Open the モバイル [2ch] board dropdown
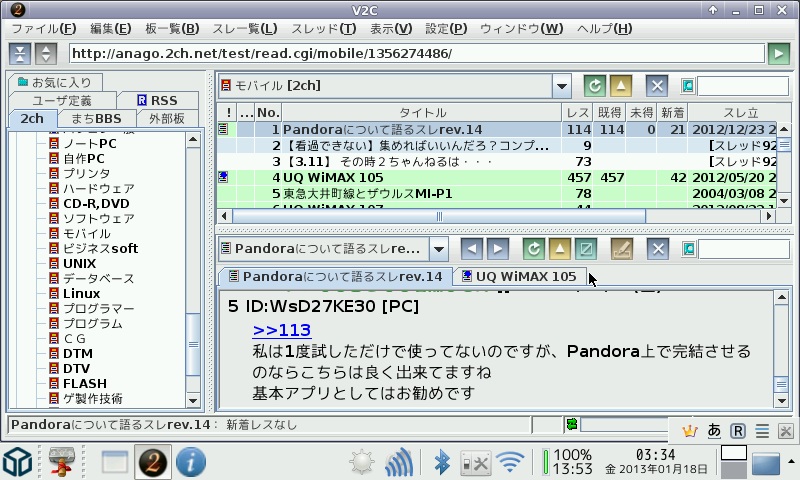The height and width of the screenshot is (480, 800). 561,86
